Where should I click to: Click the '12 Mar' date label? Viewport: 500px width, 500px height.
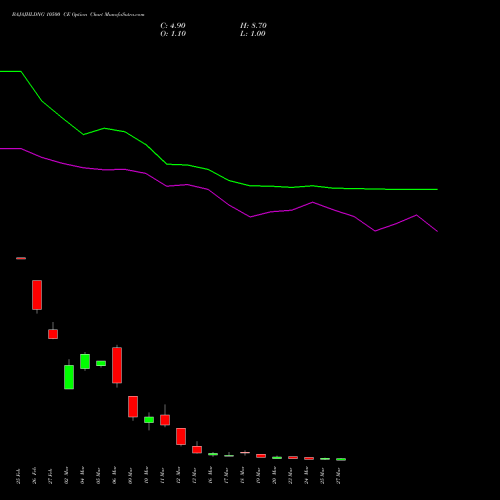(x=178, y=475)
